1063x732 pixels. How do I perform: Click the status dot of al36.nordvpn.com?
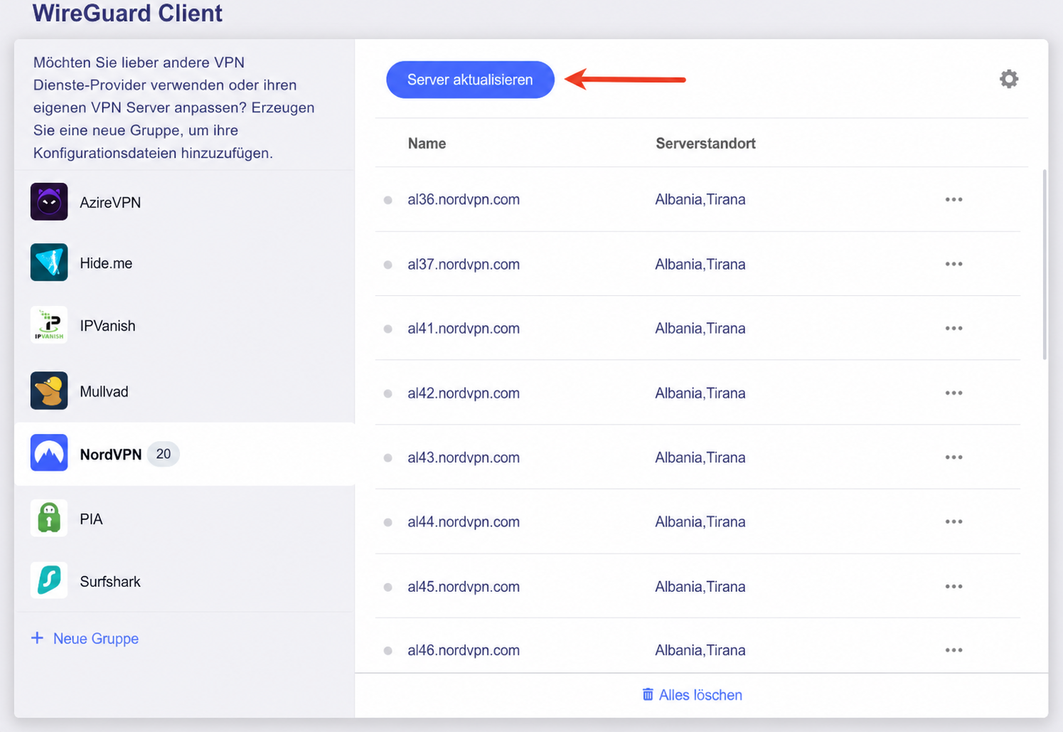click(388, 200)
